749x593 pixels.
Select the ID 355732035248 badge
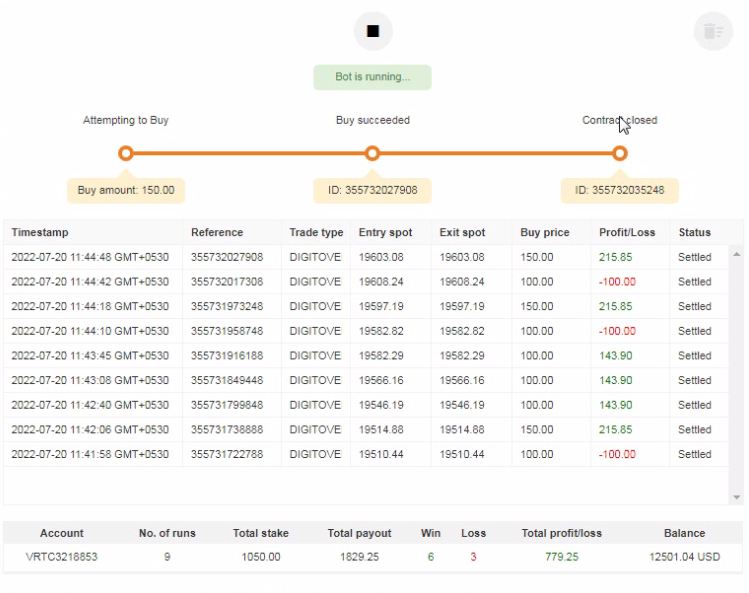pyautogui.click(x=619, y=190)
